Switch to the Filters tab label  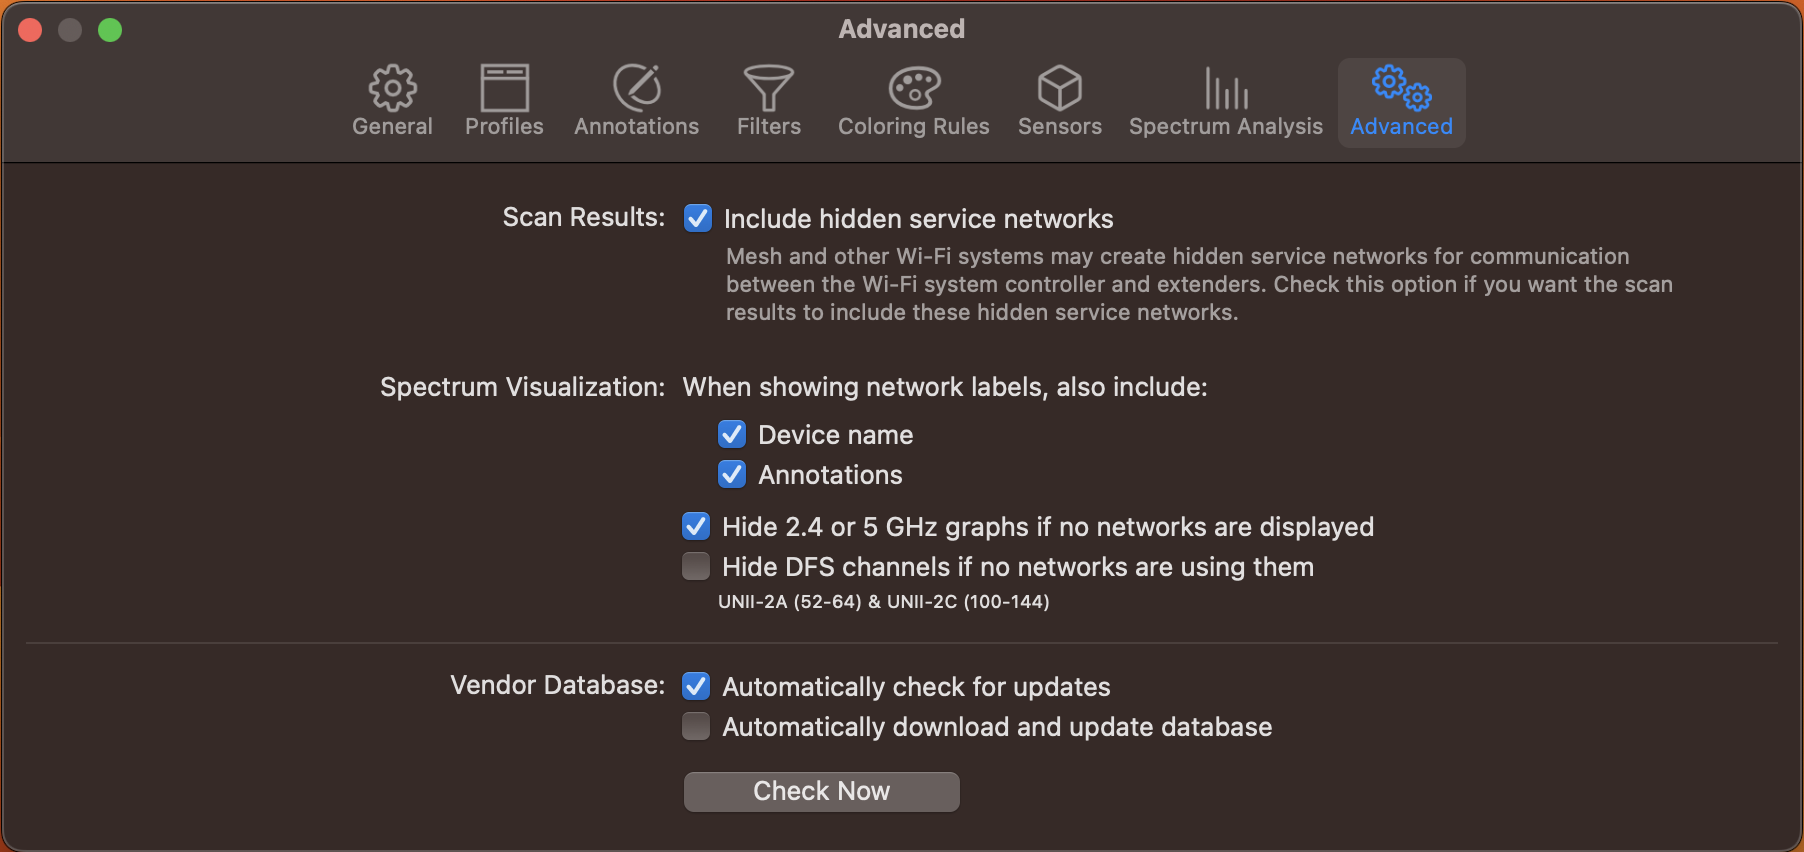[769, 127]
